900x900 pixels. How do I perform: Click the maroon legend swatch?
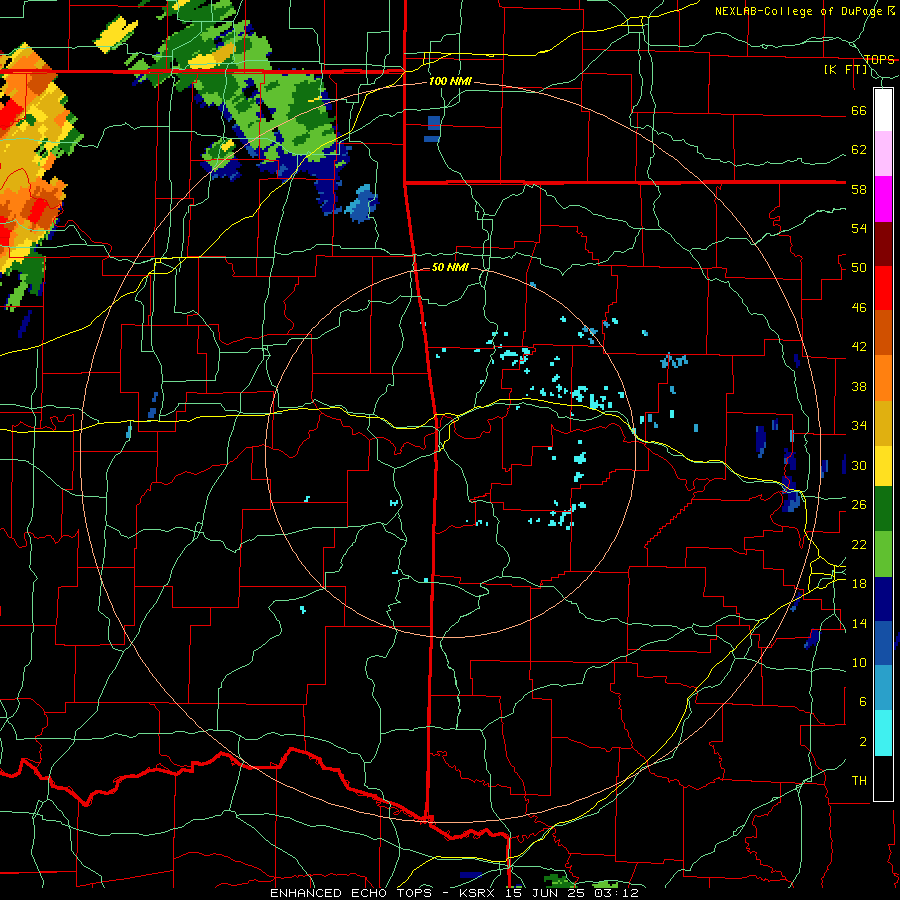(x=883, y=244)
